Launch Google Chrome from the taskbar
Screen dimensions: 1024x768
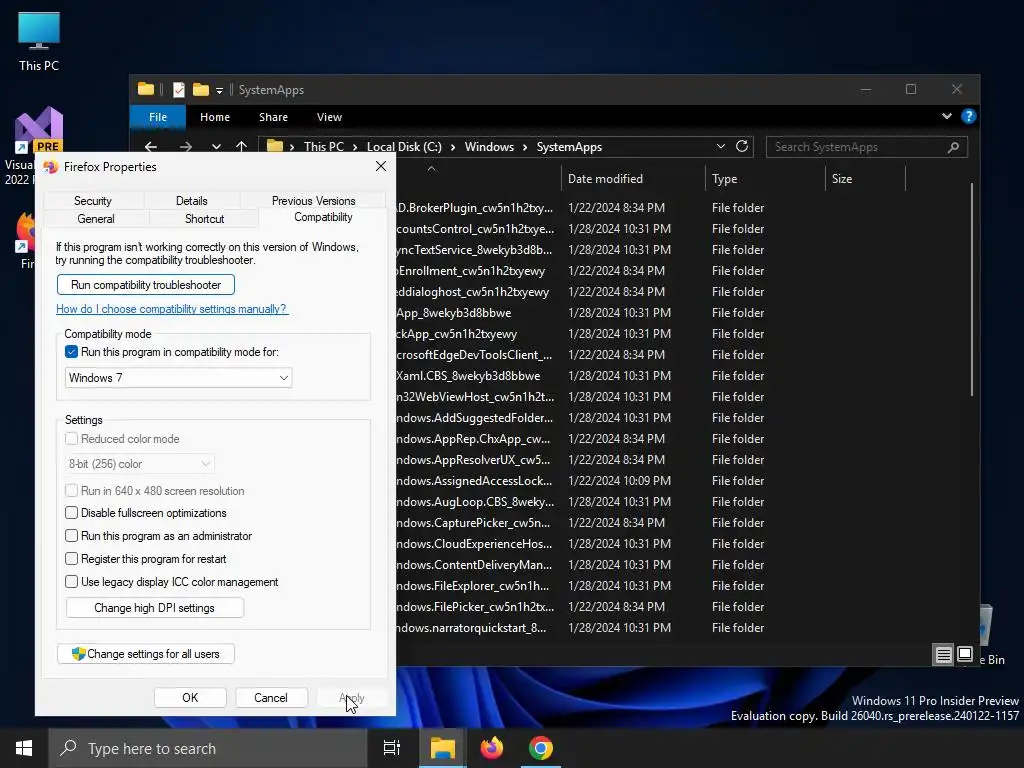541,748
